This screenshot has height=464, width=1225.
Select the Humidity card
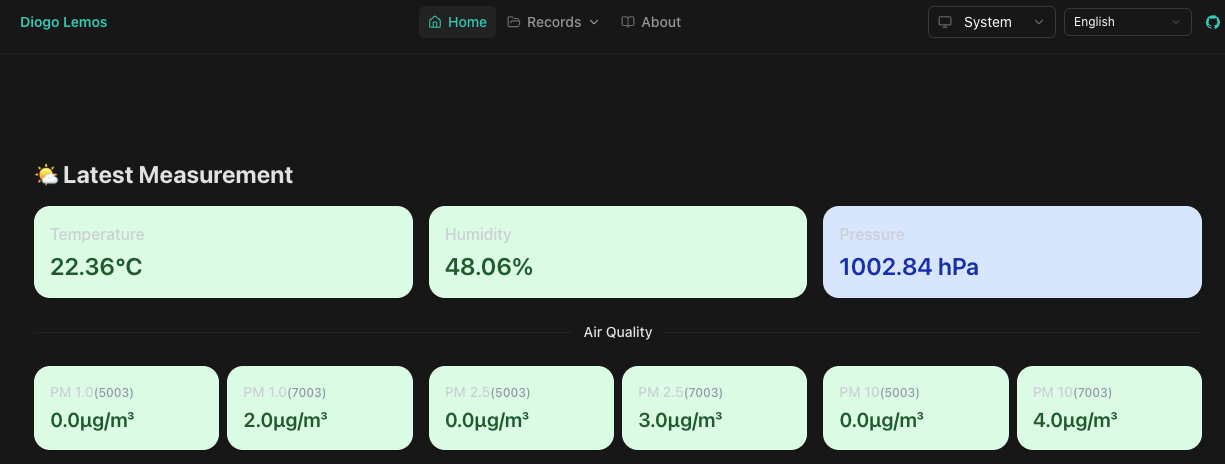pos(617,252)
